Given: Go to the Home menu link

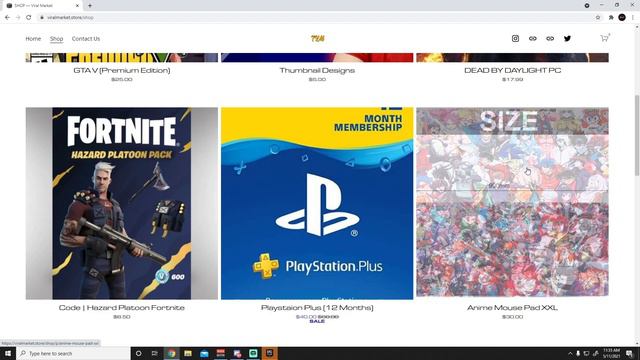Looking at the screenshot, I should (33, 38).
